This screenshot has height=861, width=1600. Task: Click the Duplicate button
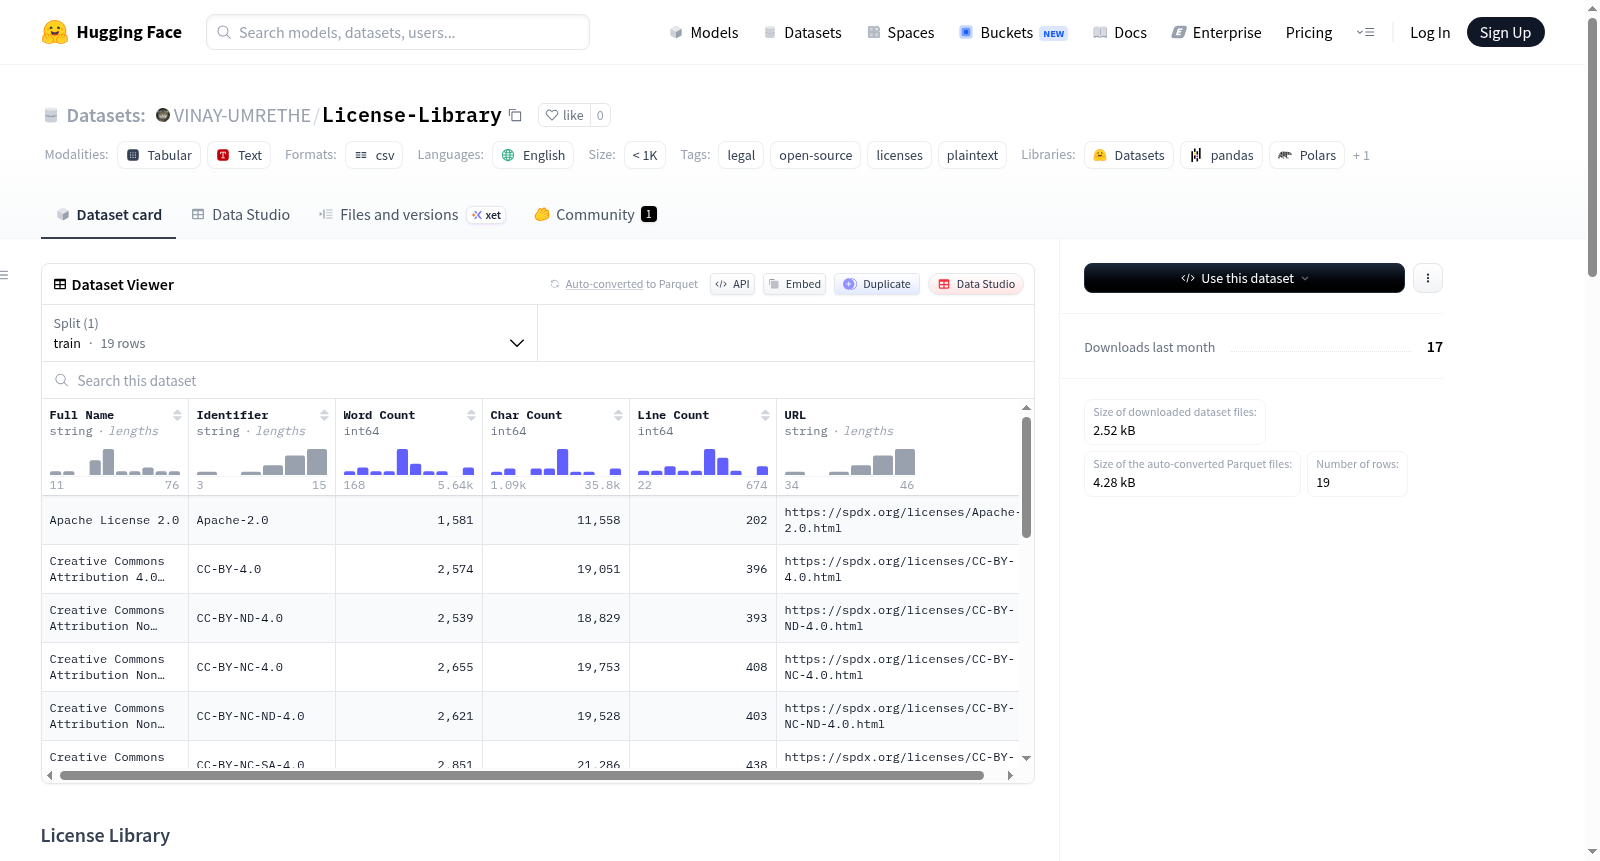tap(877, 284)
